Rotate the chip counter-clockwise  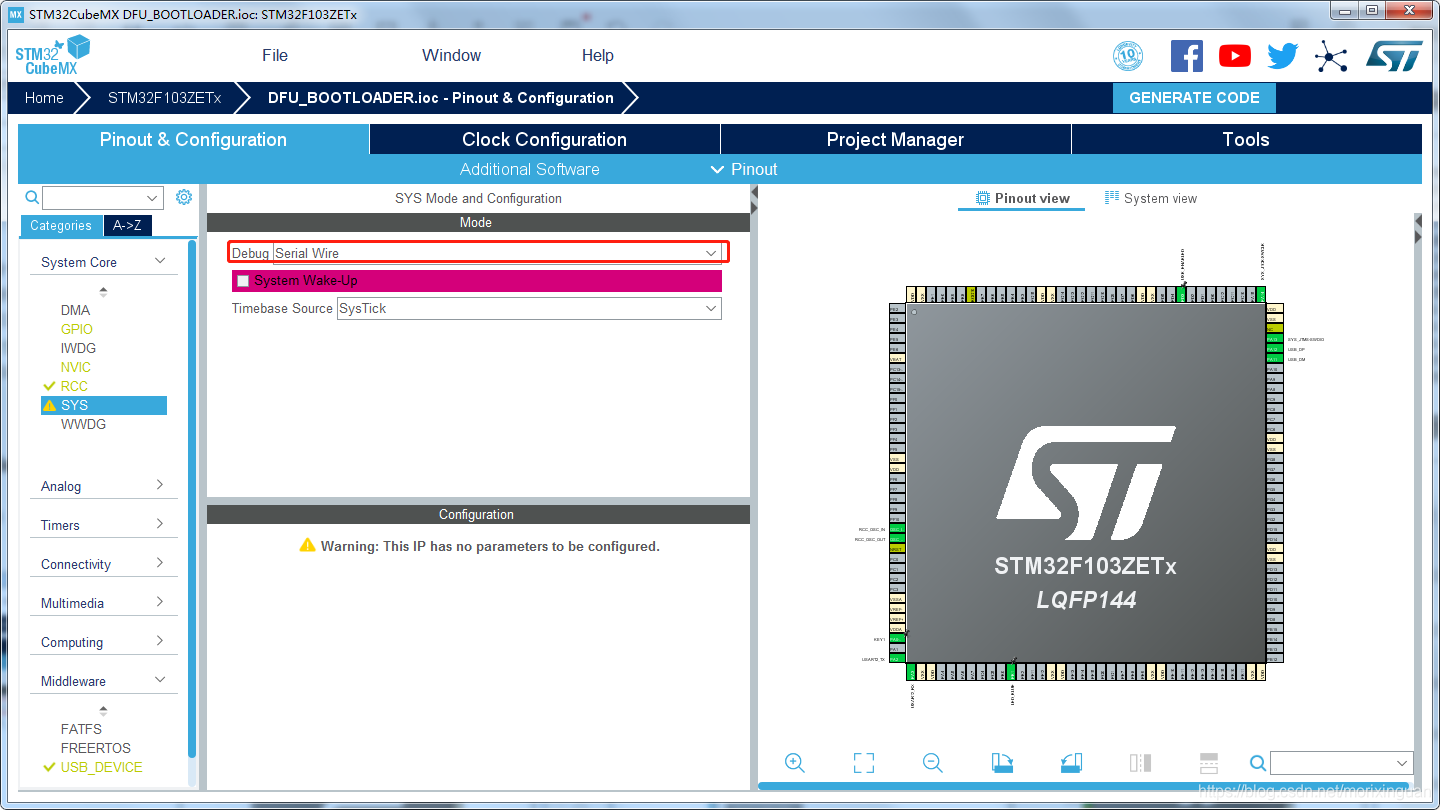pyautogui.click(x=1071, y=763)
